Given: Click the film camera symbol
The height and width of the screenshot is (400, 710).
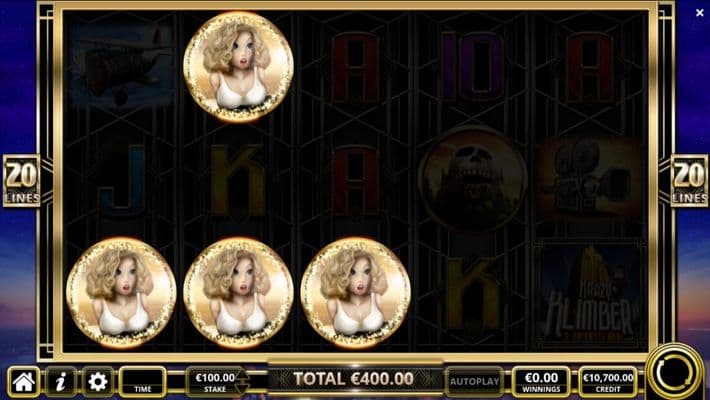Looking at the screenshot, I should (x=589, y=180).
